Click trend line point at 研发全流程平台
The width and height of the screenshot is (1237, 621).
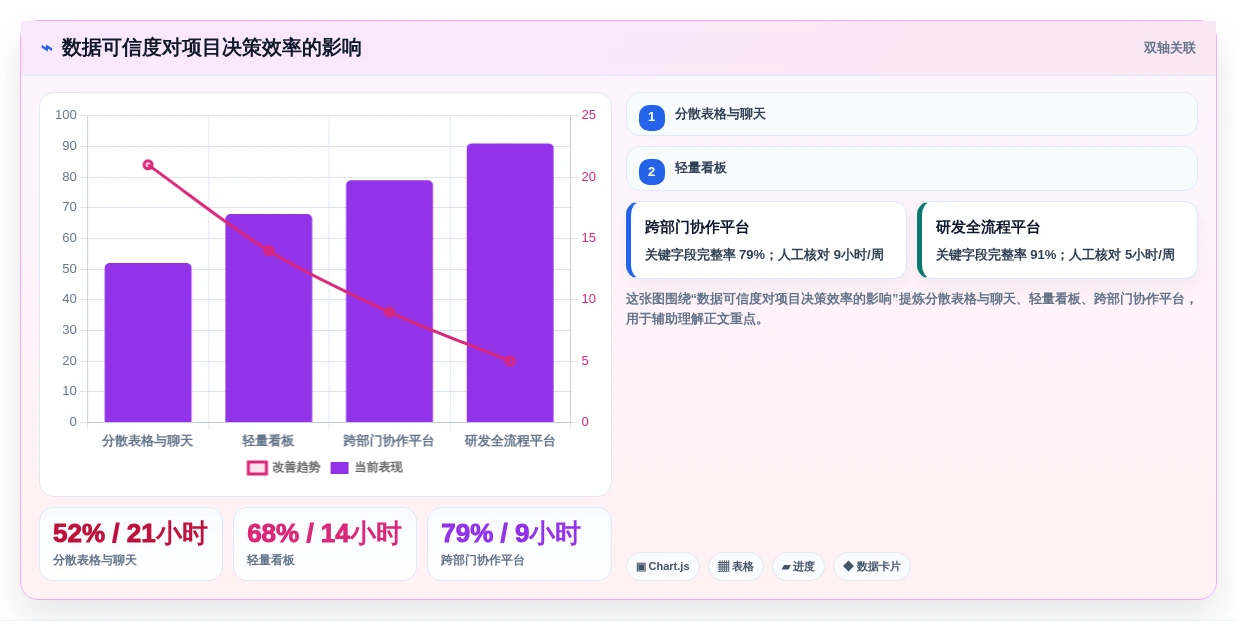(x=510, y=361)
